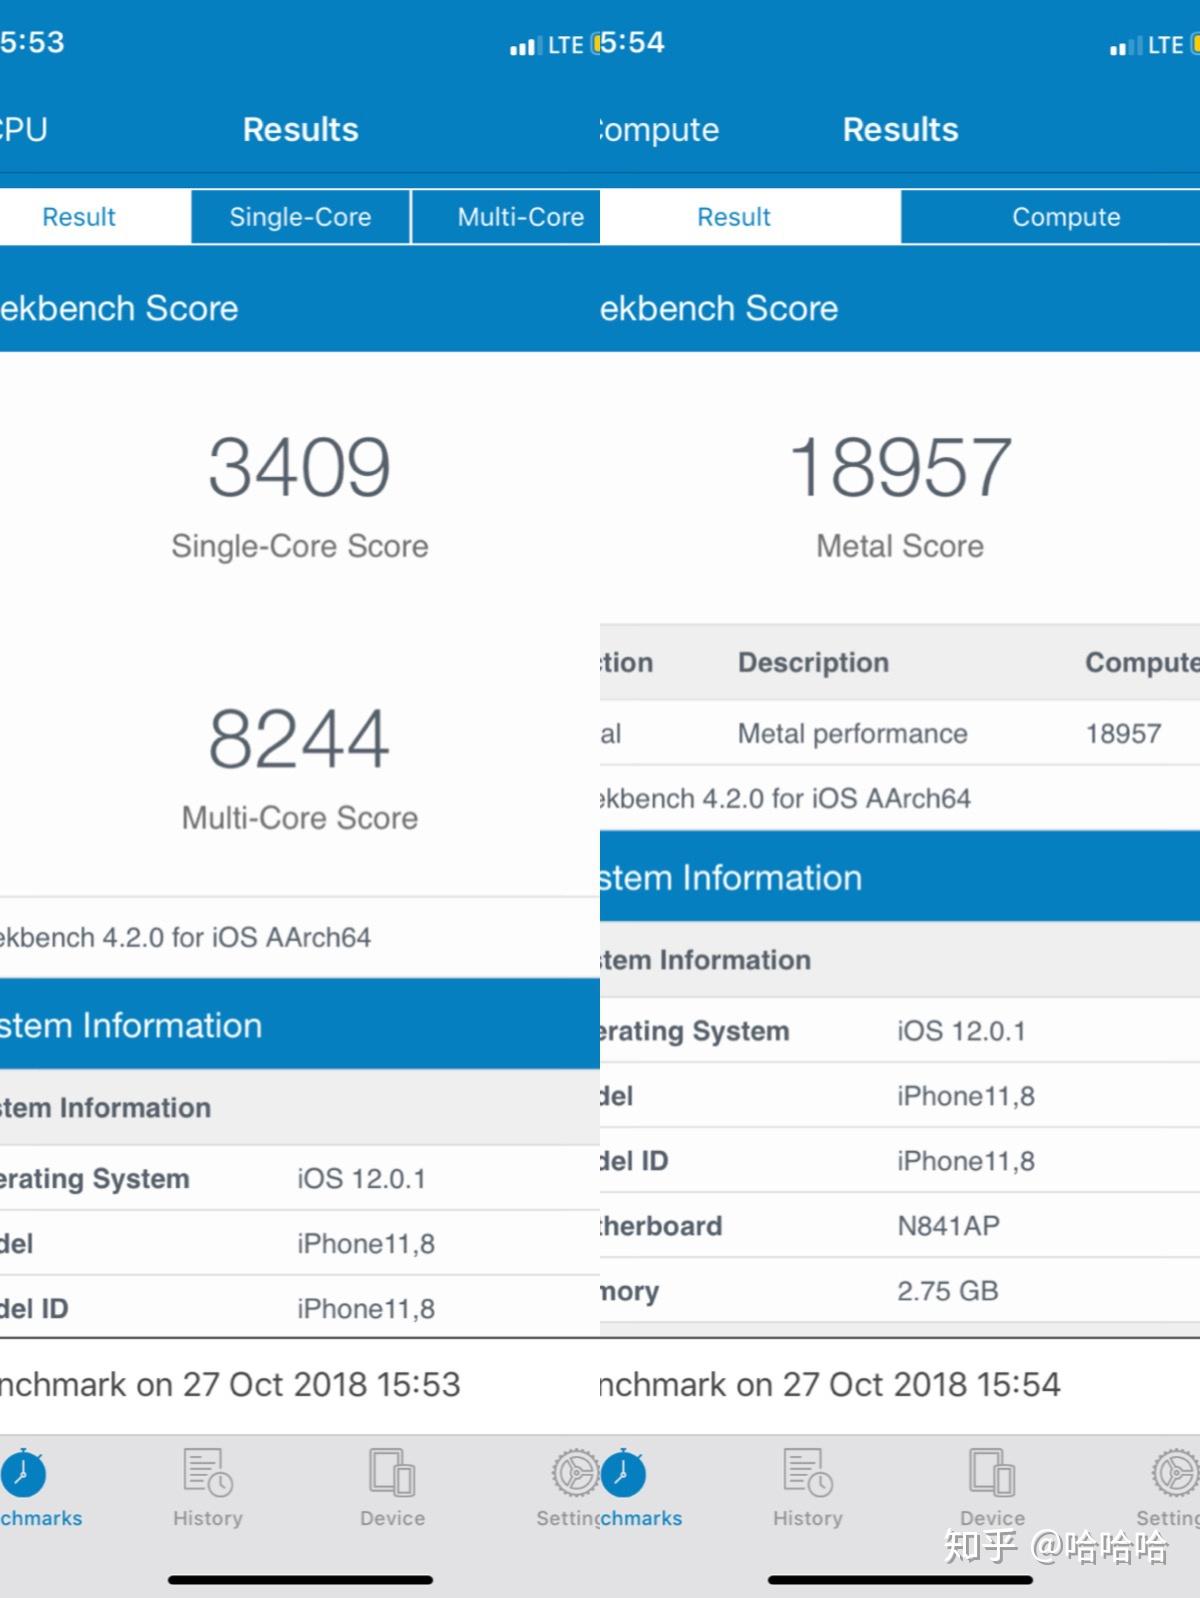Switch to Single-Core tab
Screen dimensions: 1200x1598
300,217
